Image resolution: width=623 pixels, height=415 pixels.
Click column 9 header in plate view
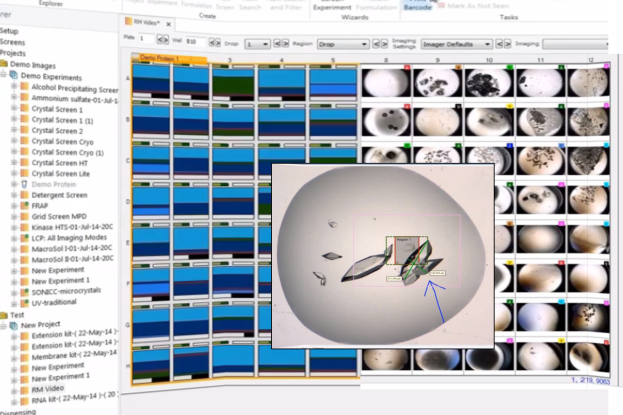(437, 60)
